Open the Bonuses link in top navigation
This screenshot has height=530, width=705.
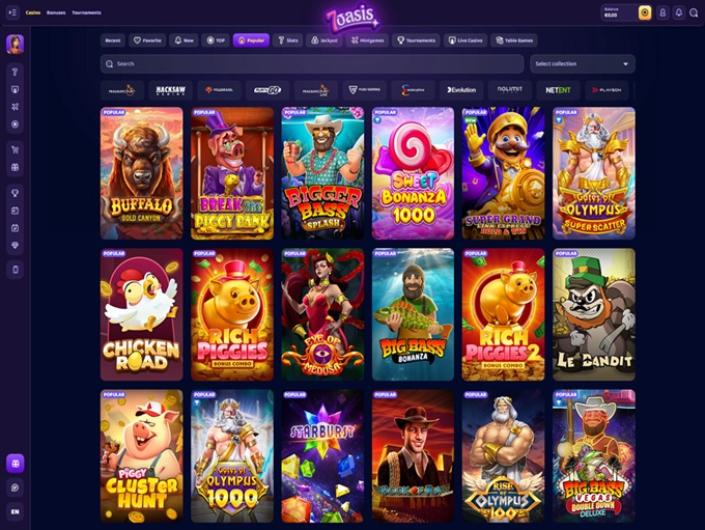click(x=56, y=13)
